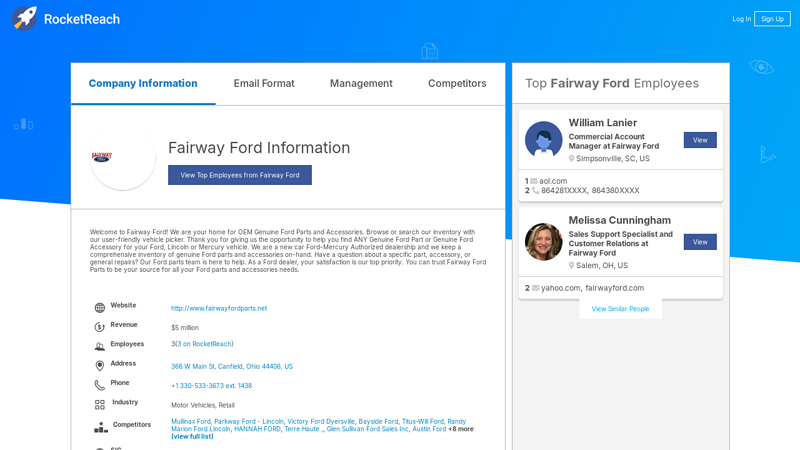Image resolution: width=800 pixels, height=450 pixels.
Task: Click the RocketReach rocket logo icon
Action: (24, 18)
